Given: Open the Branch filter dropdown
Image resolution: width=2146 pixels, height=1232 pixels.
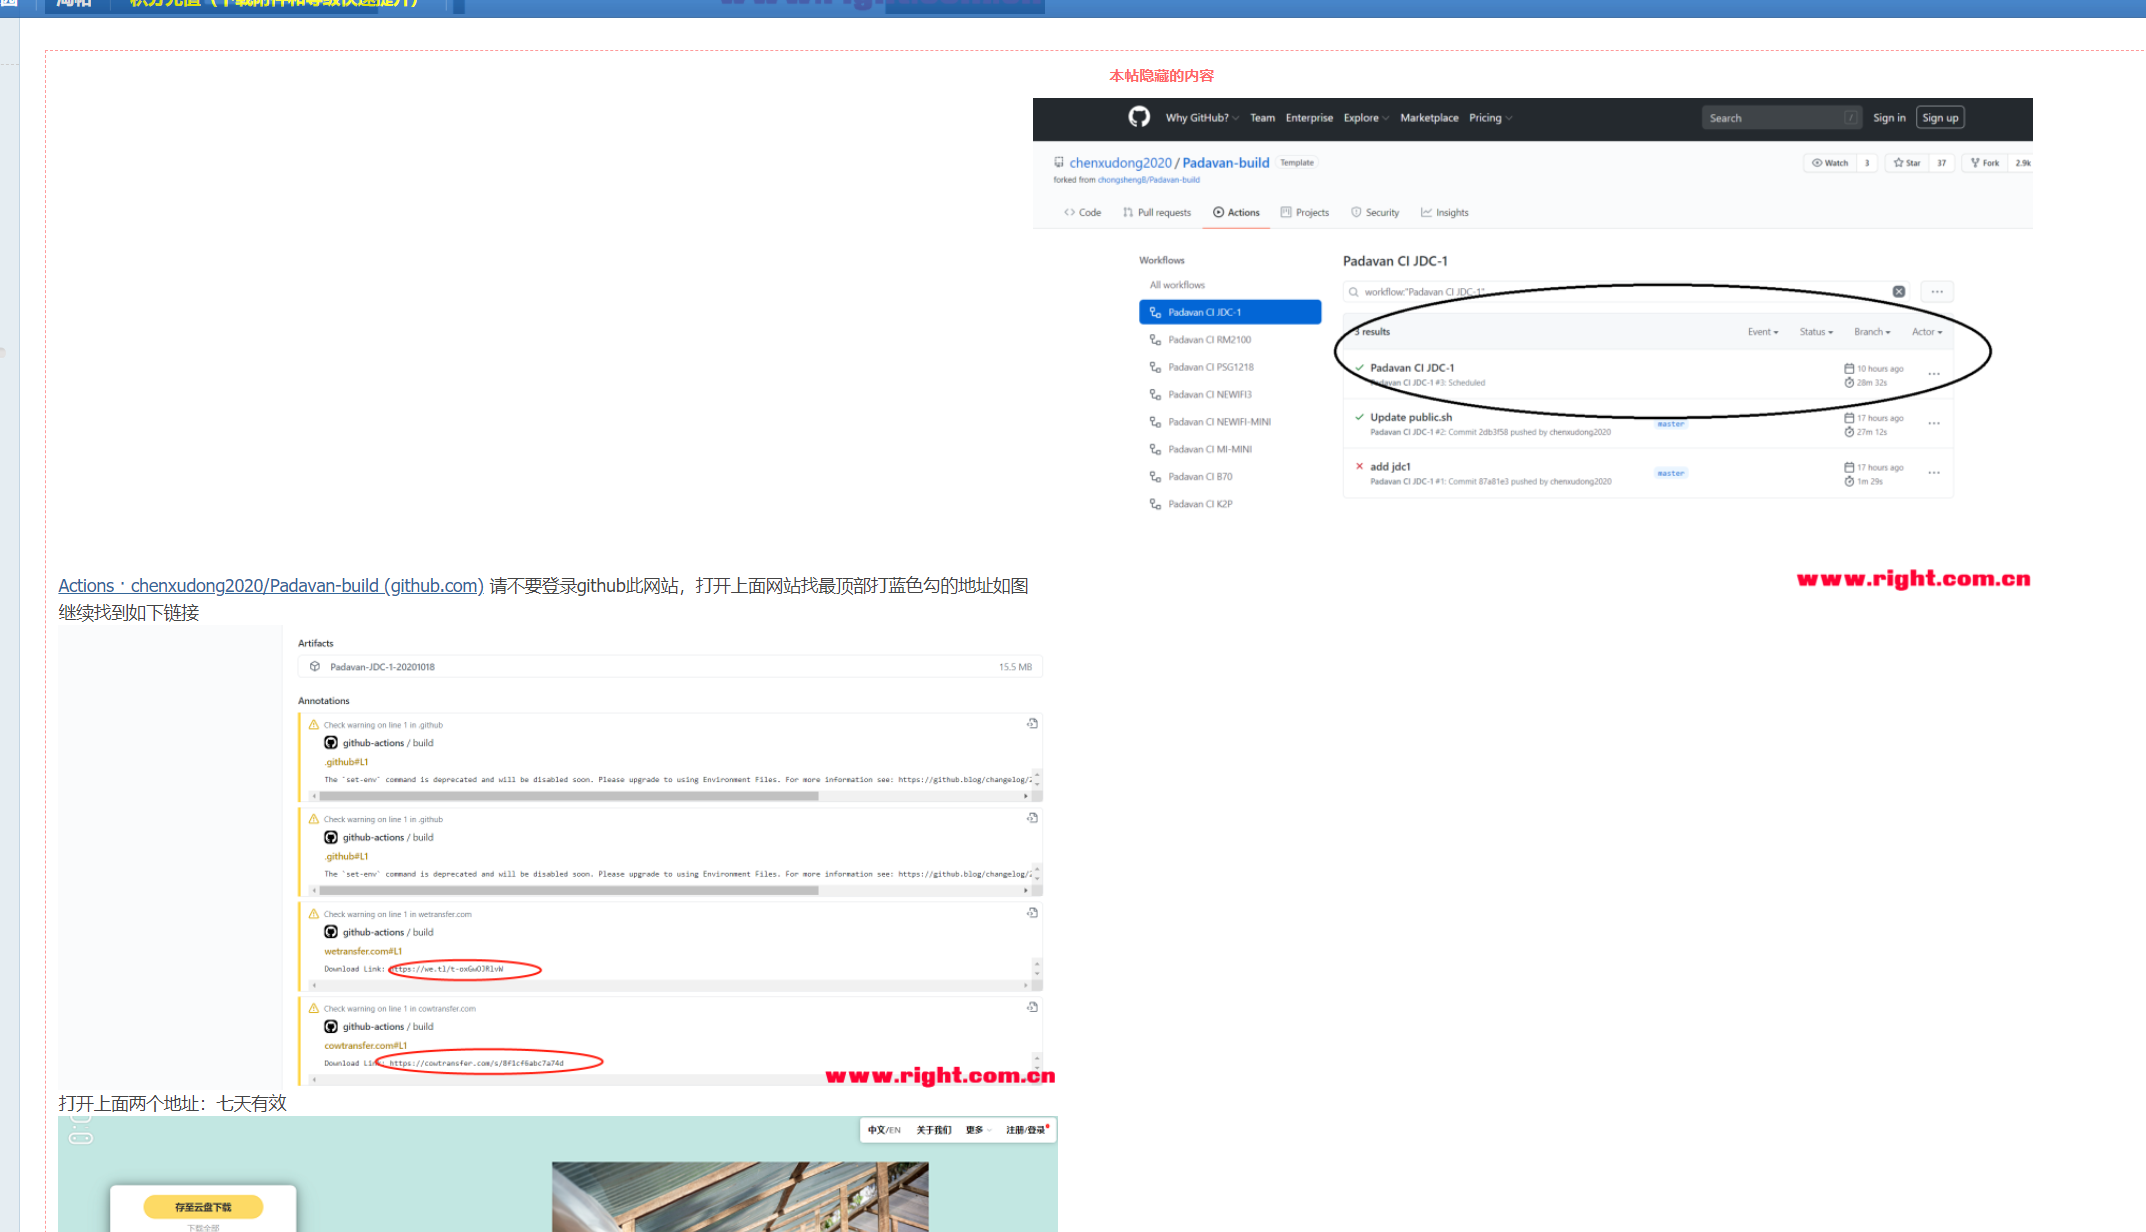Looking at the screenshot, I should pyautogui.click(x=1871, y=332).
